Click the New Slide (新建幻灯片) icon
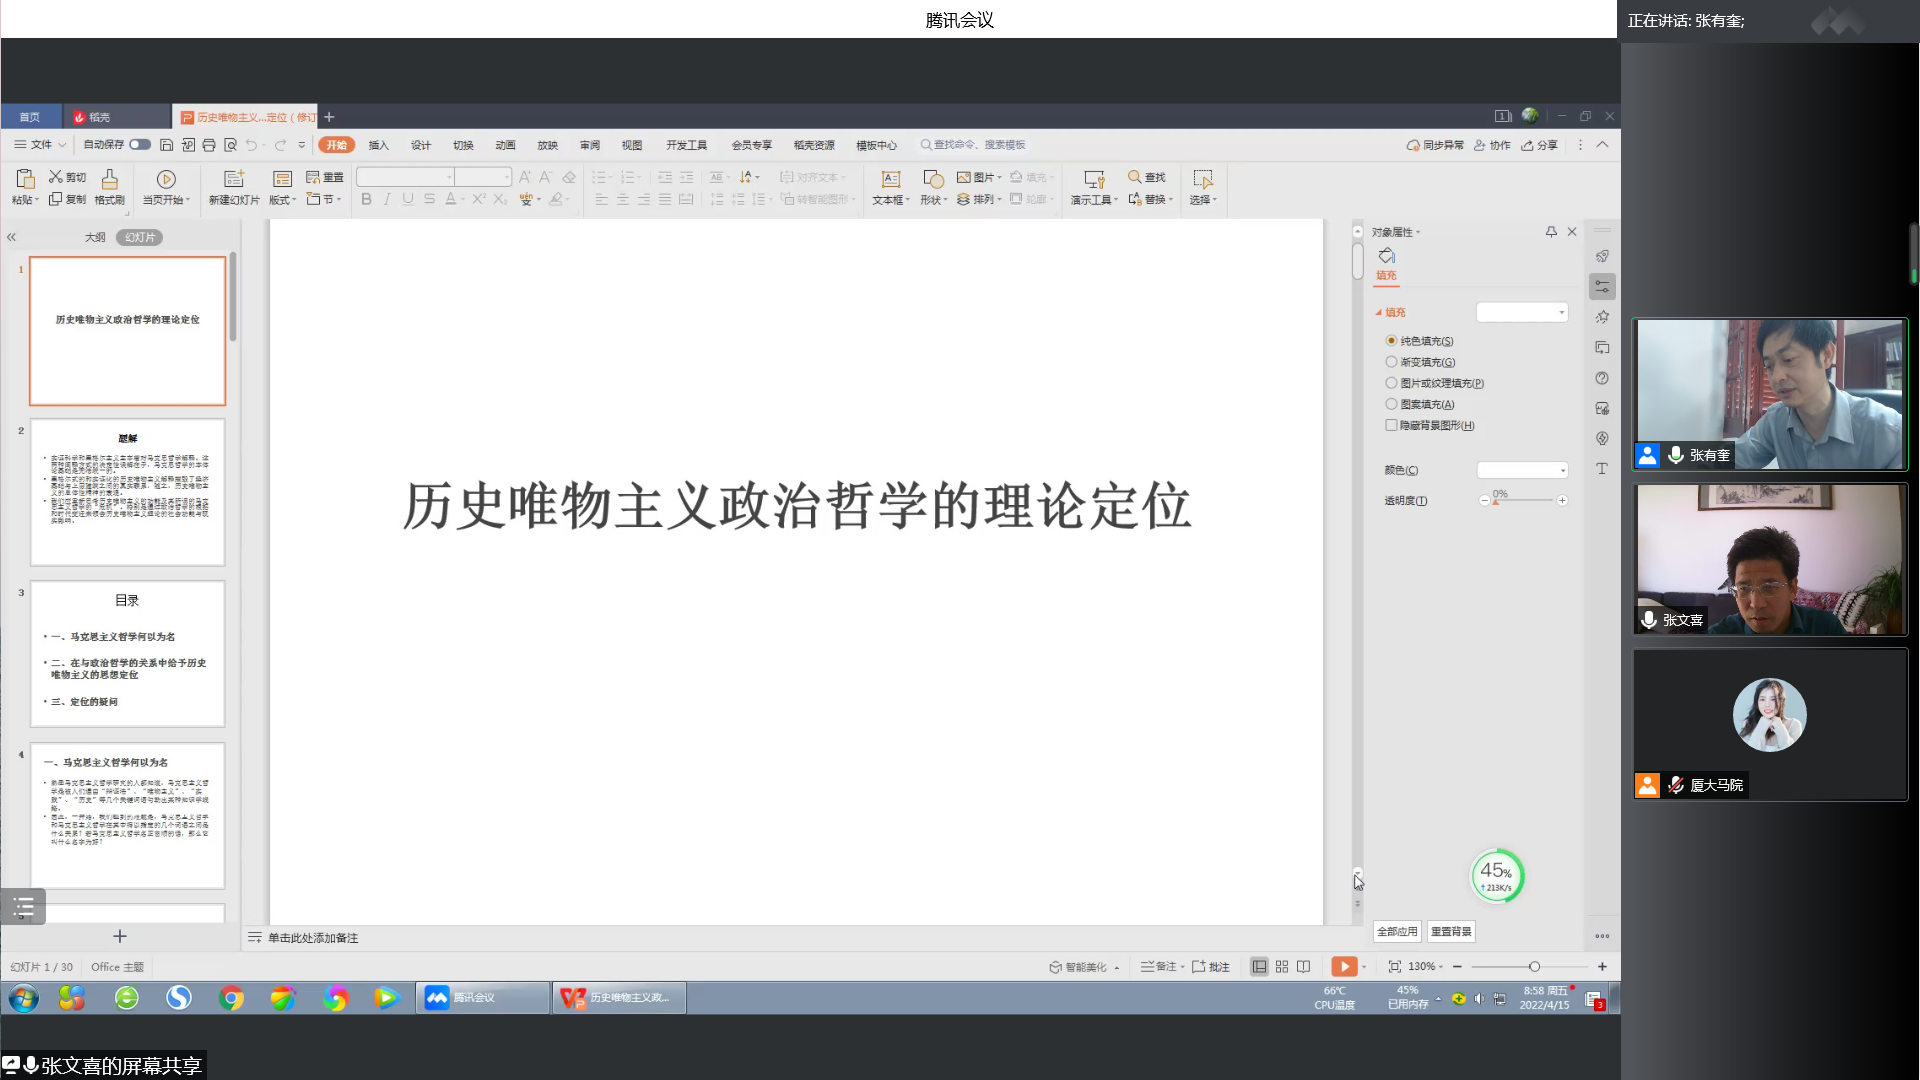The height and width of the screenshot is (1080, 1920). [234, 180]
